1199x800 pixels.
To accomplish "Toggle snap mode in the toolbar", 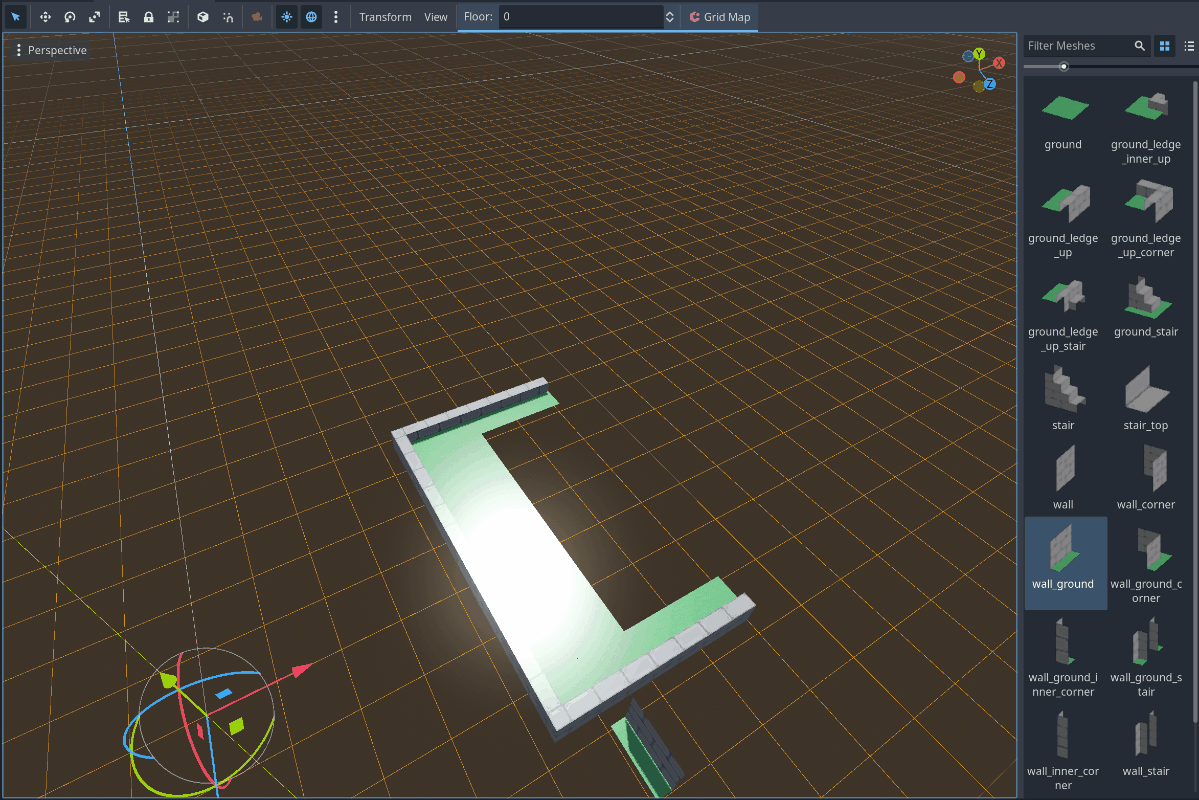I will (228, 17).
